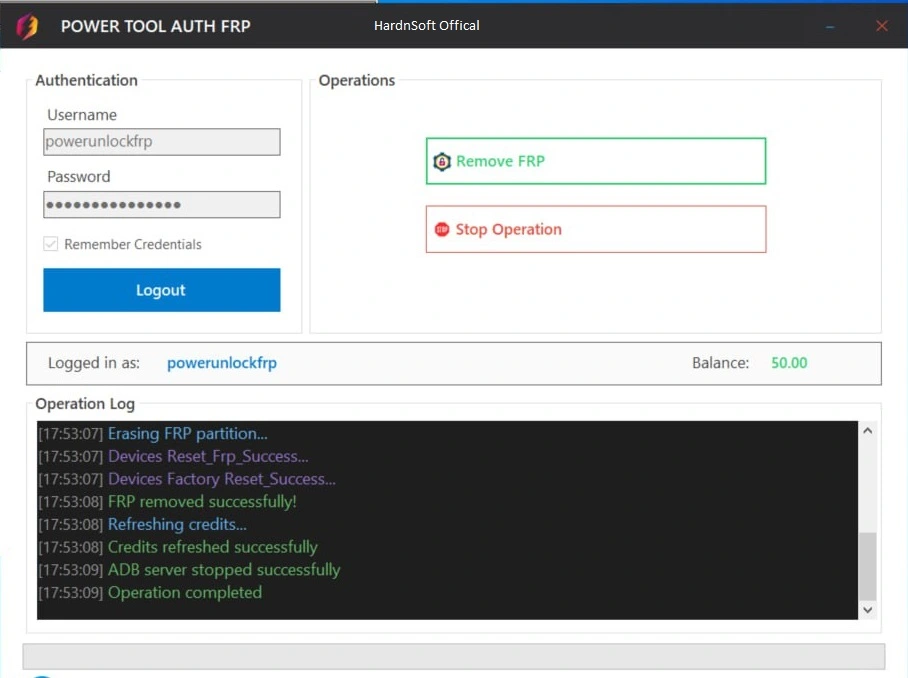The width and height of the screenshot is (908, 678).
Task: Click the blue Logout button
Action: [161, 290]
